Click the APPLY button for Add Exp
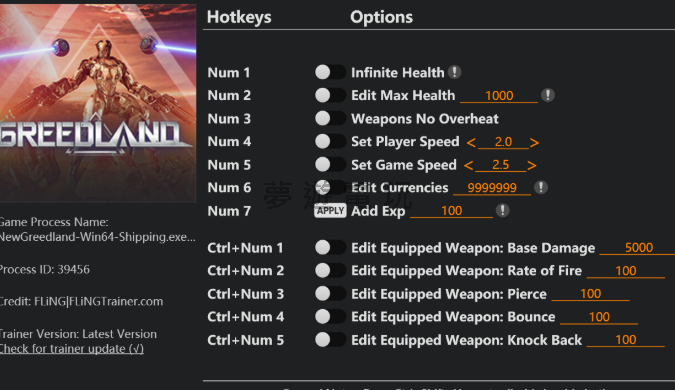 330,210
